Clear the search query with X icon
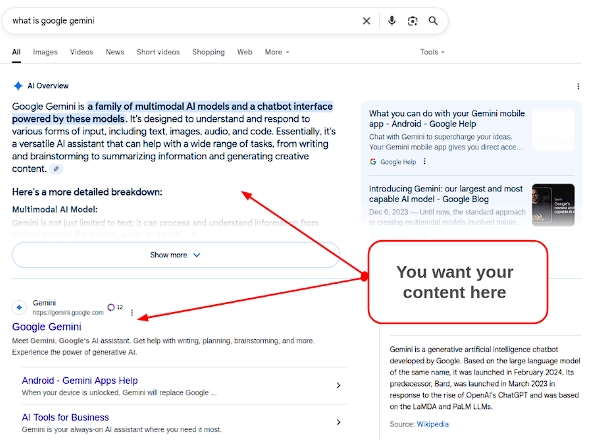This screenshot has width=605, height=444. pyautogui.click(x=366, y=21)
